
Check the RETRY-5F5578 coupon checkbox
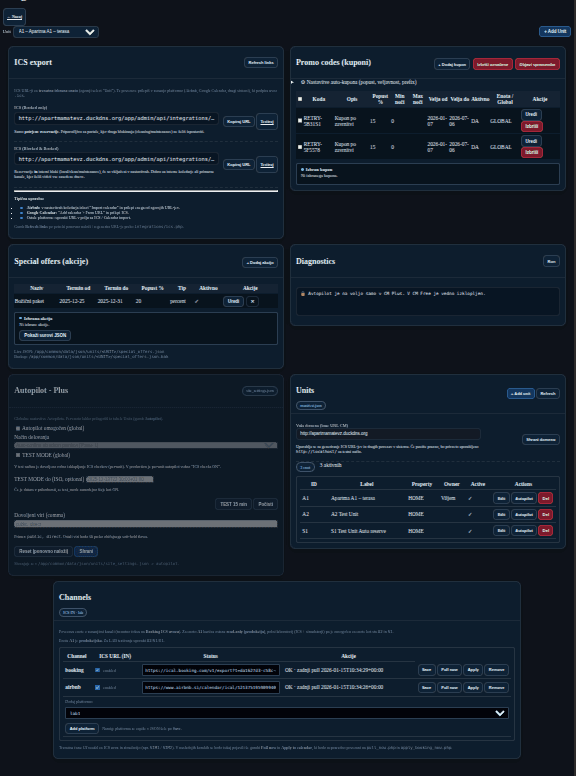(x=300, y=147)
